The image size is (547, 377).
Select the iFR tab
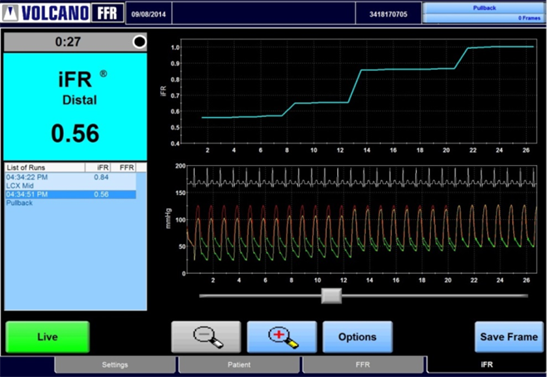click(487, 365)
